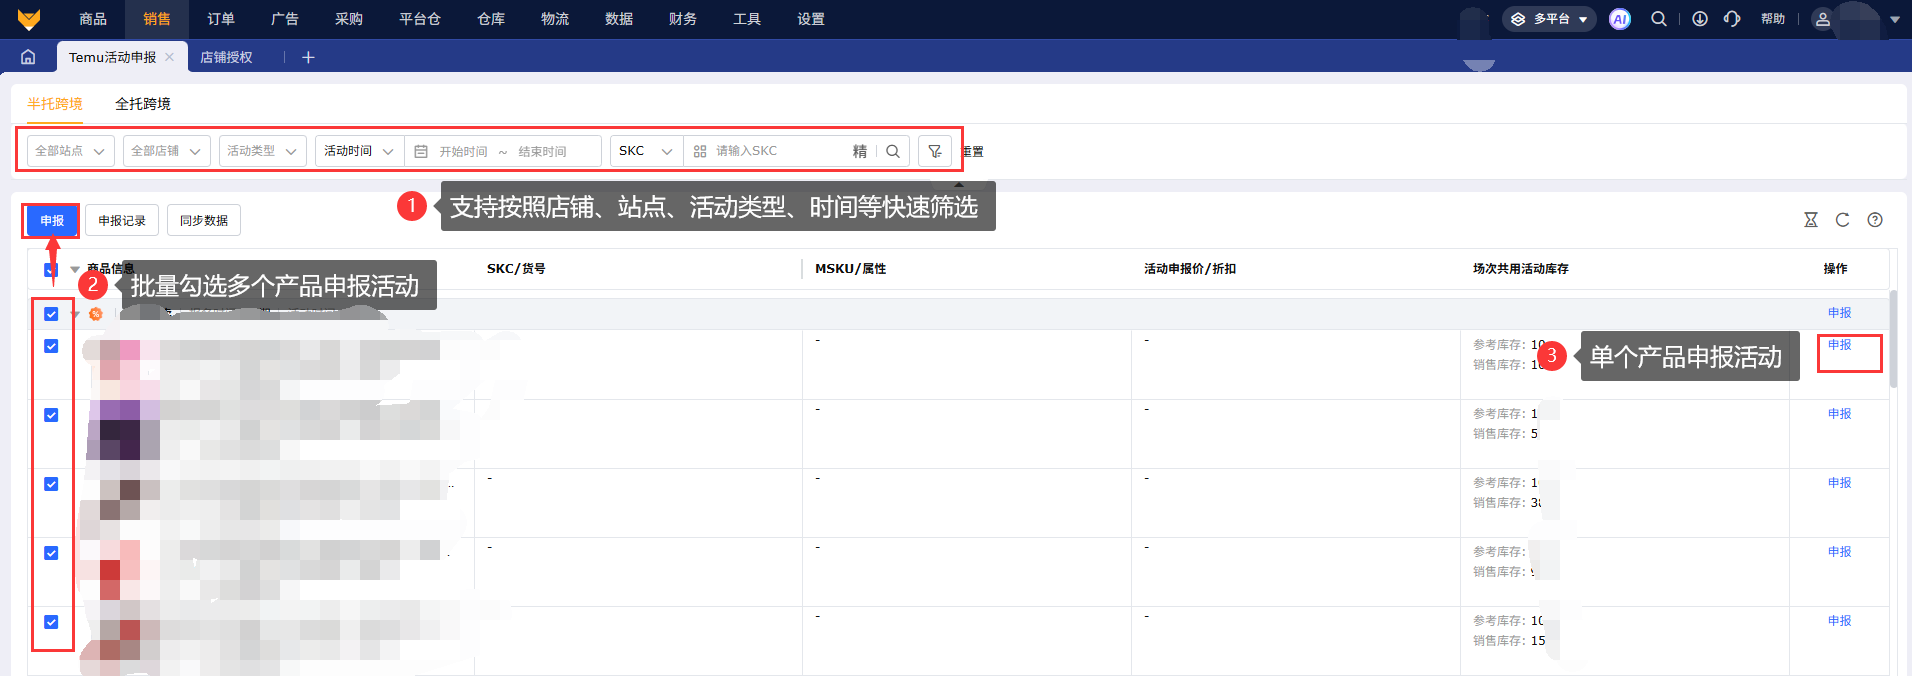Open the 商品 menu

click(x=93, y=19)
